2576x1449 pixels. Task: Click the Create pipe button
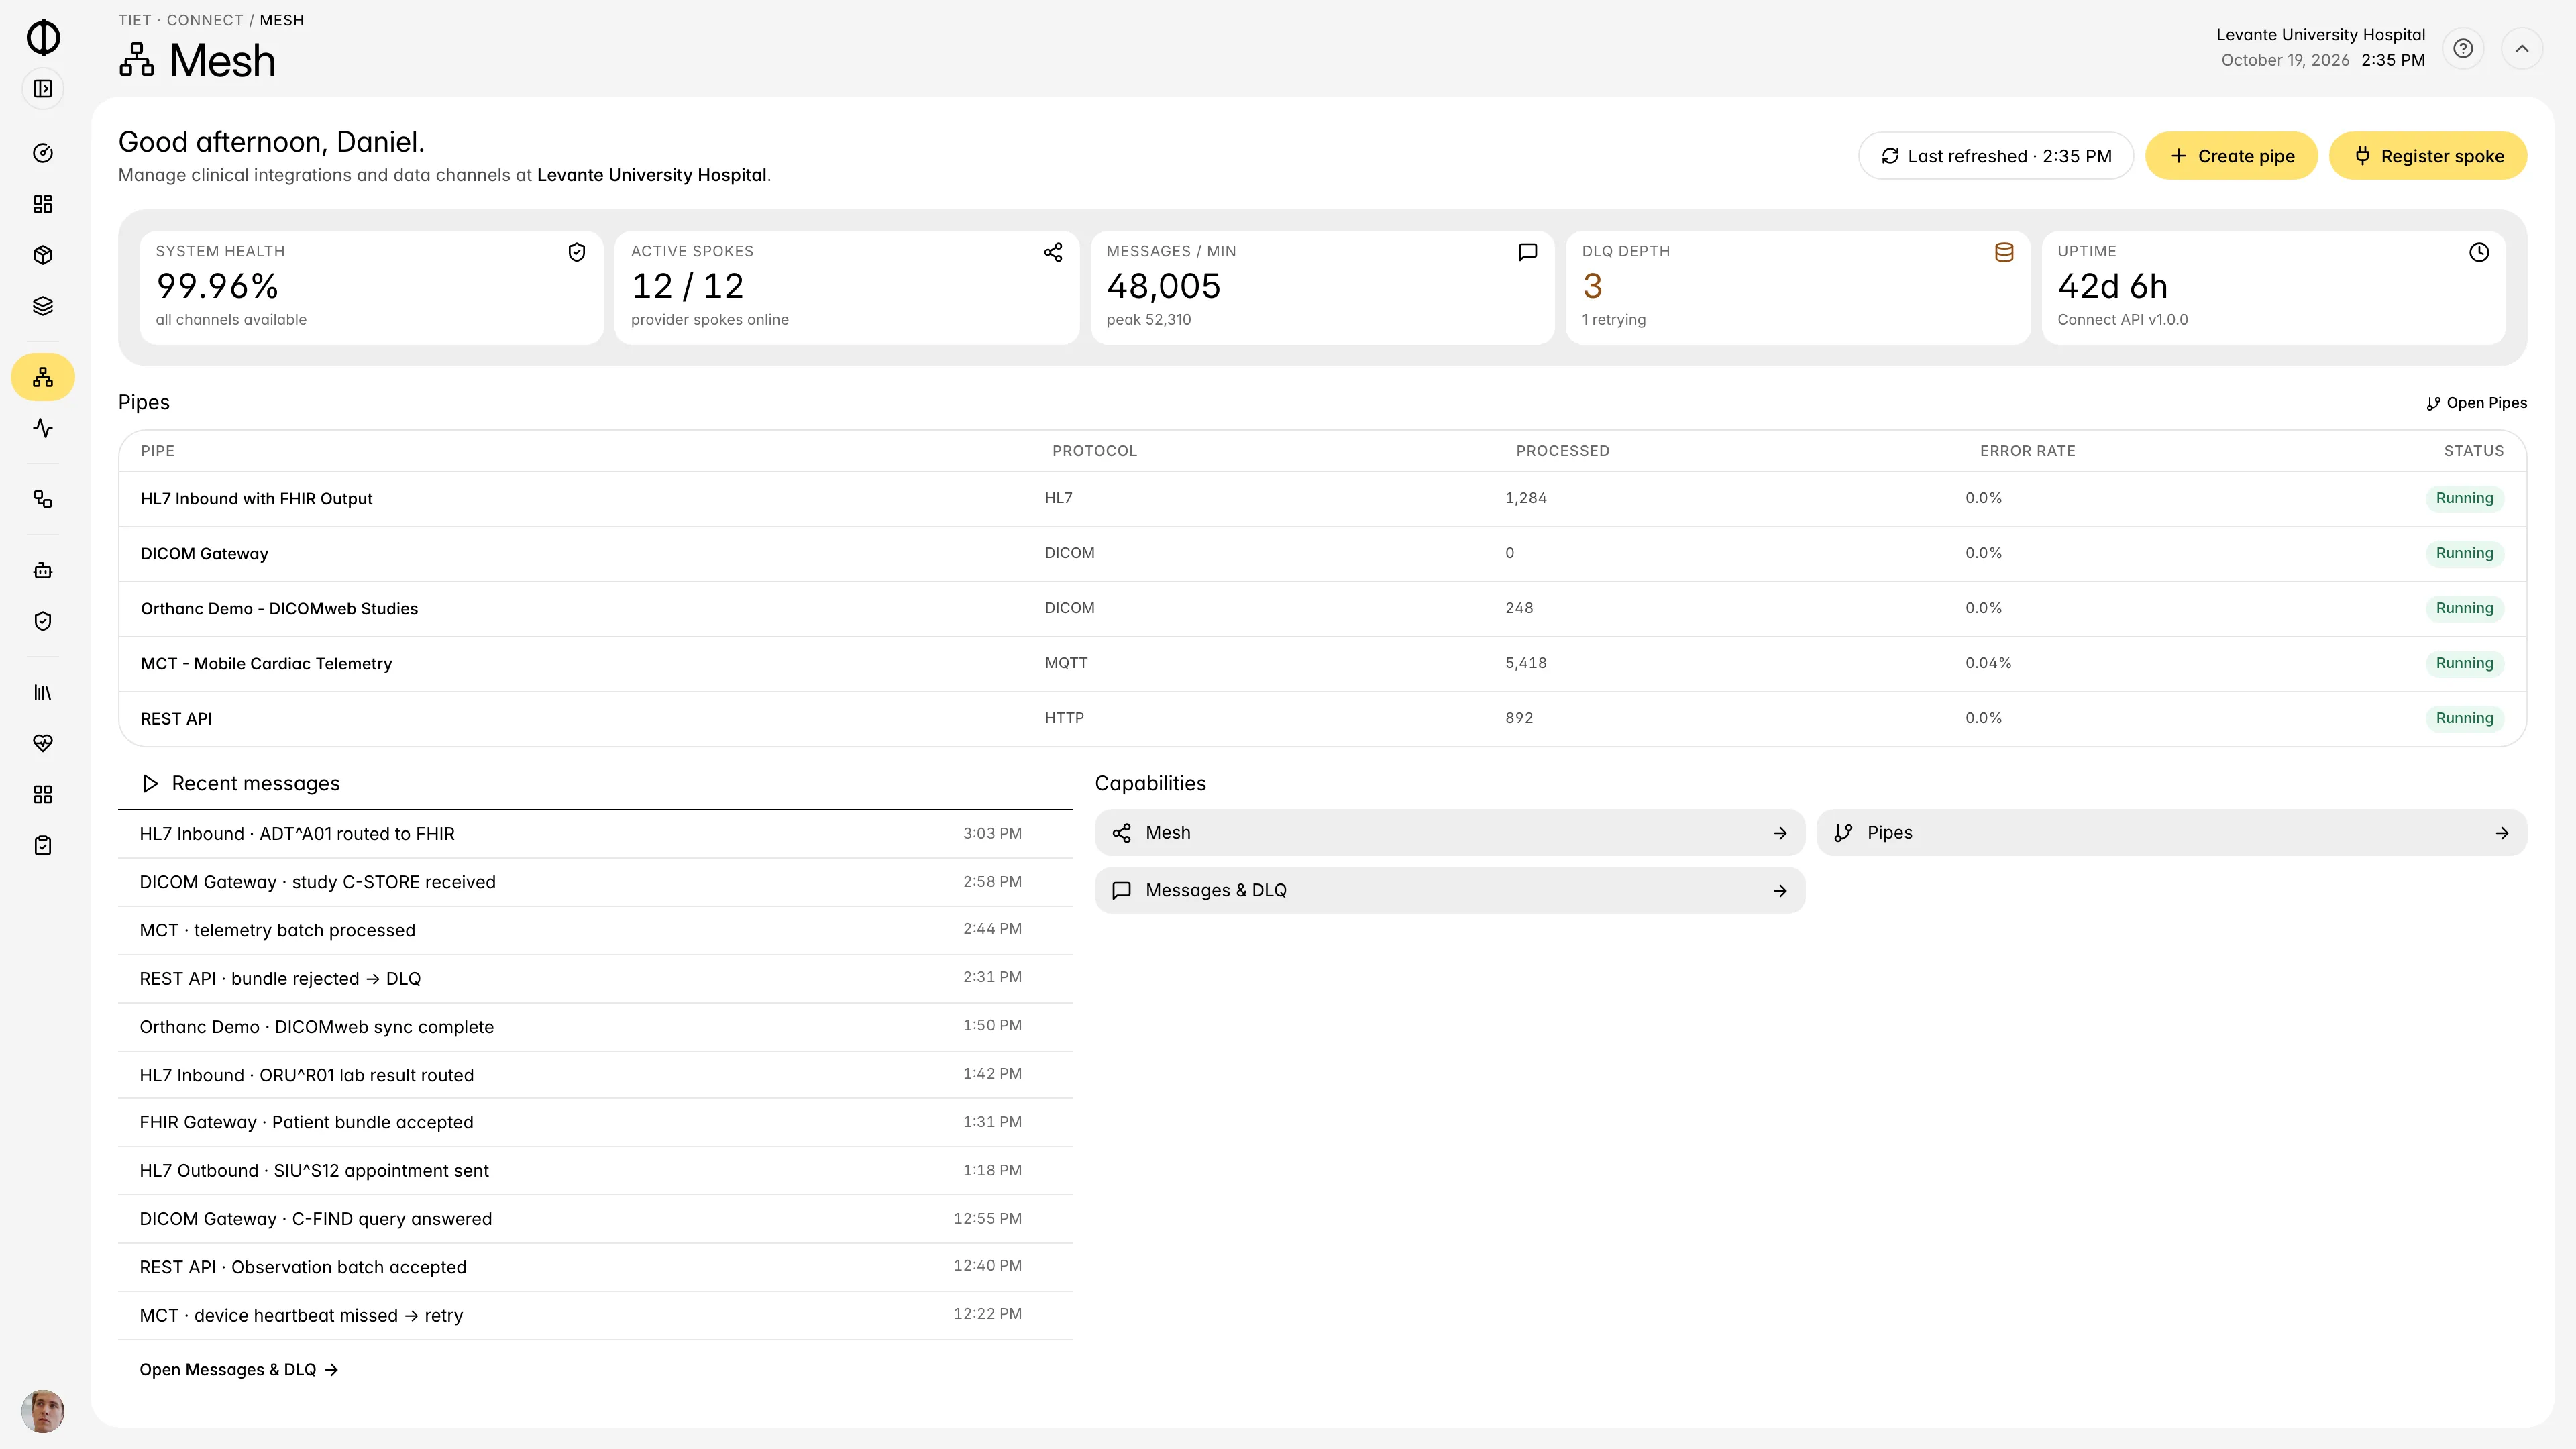point(2231,156)
